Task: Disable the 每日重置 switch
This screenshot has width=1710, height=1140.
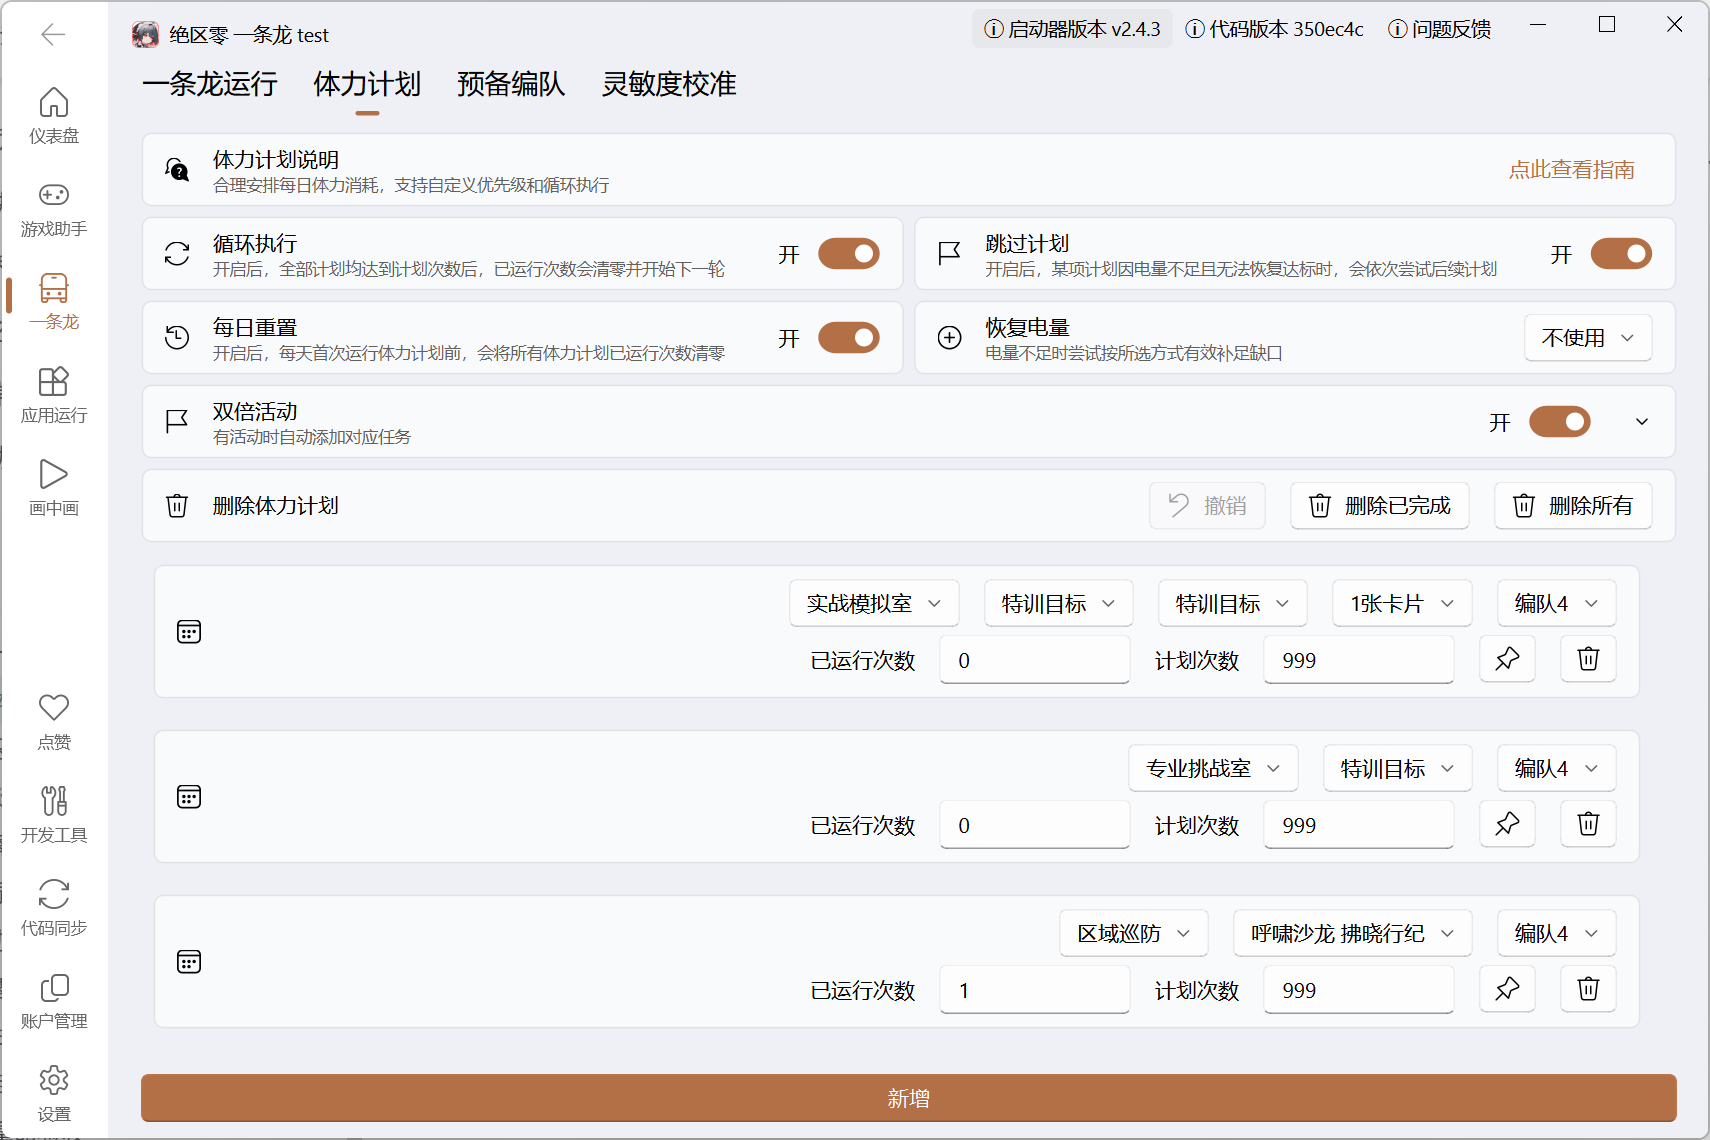Action: [x=849, y=338]
